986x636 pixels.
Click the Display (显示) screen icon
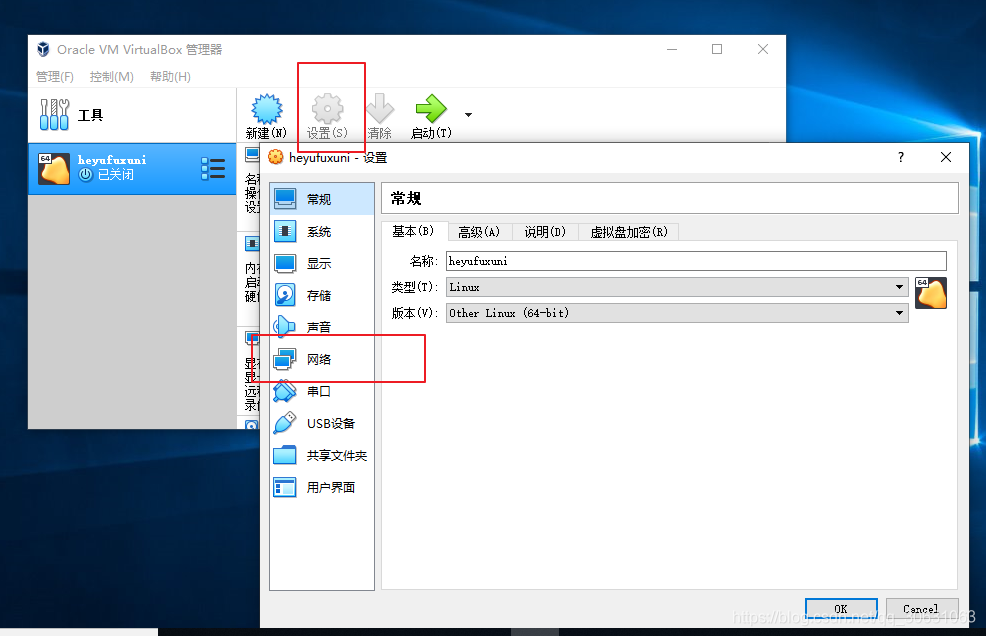click(285, 263)
